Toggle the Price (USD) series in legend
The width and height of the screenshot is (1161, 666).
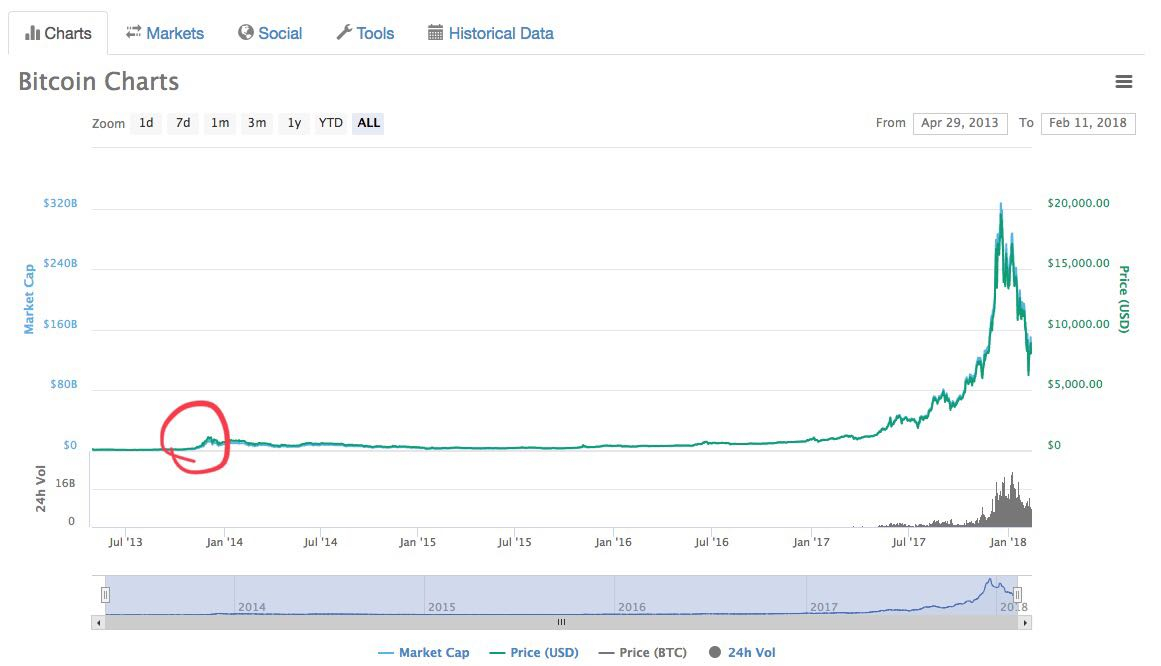[x=534, y=653]
